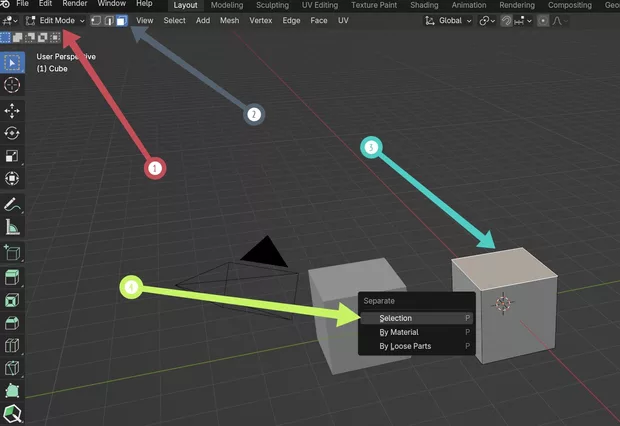
Task: Activate the Move tool
Action: click(x=12, y=110)
